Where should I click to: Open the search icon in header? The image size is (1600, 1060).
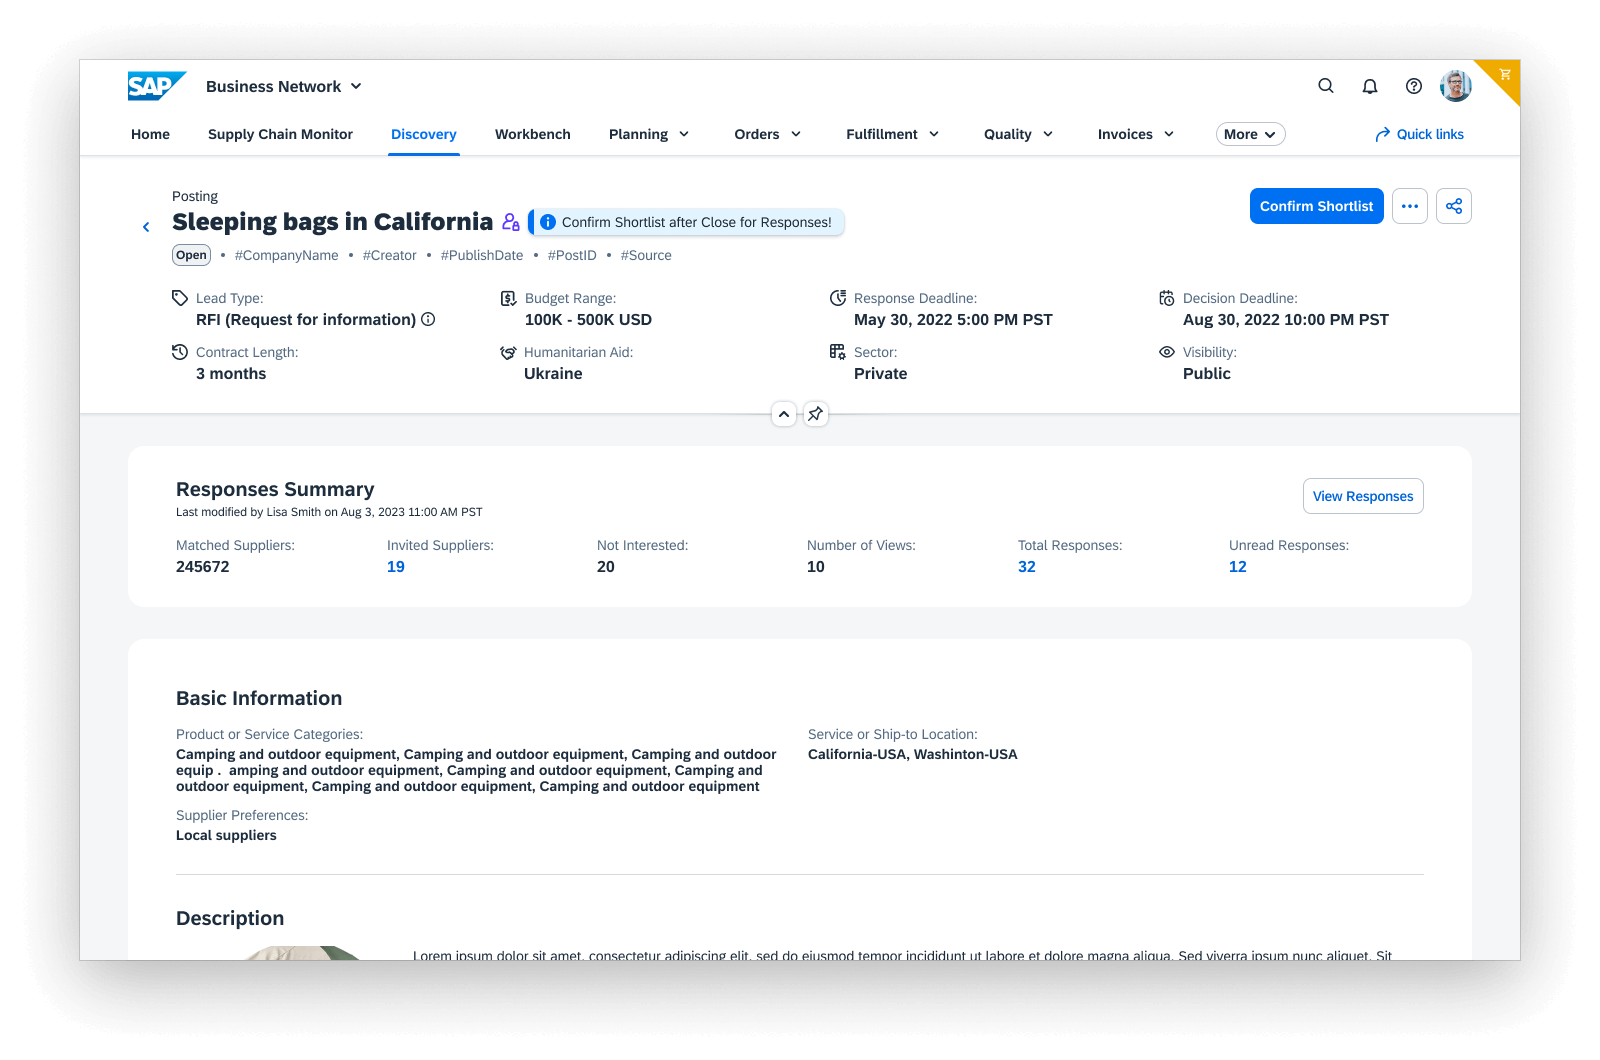point(1326,86)
